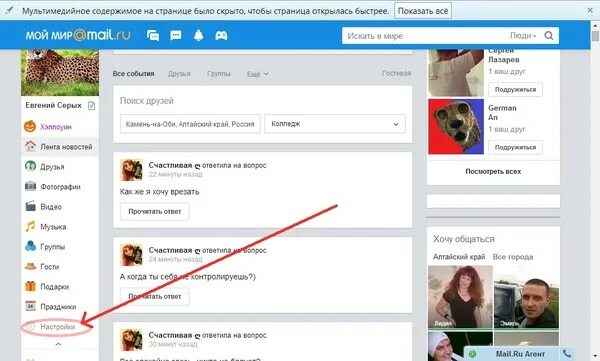Click the Посмотреть всех link

pos(493,172)
